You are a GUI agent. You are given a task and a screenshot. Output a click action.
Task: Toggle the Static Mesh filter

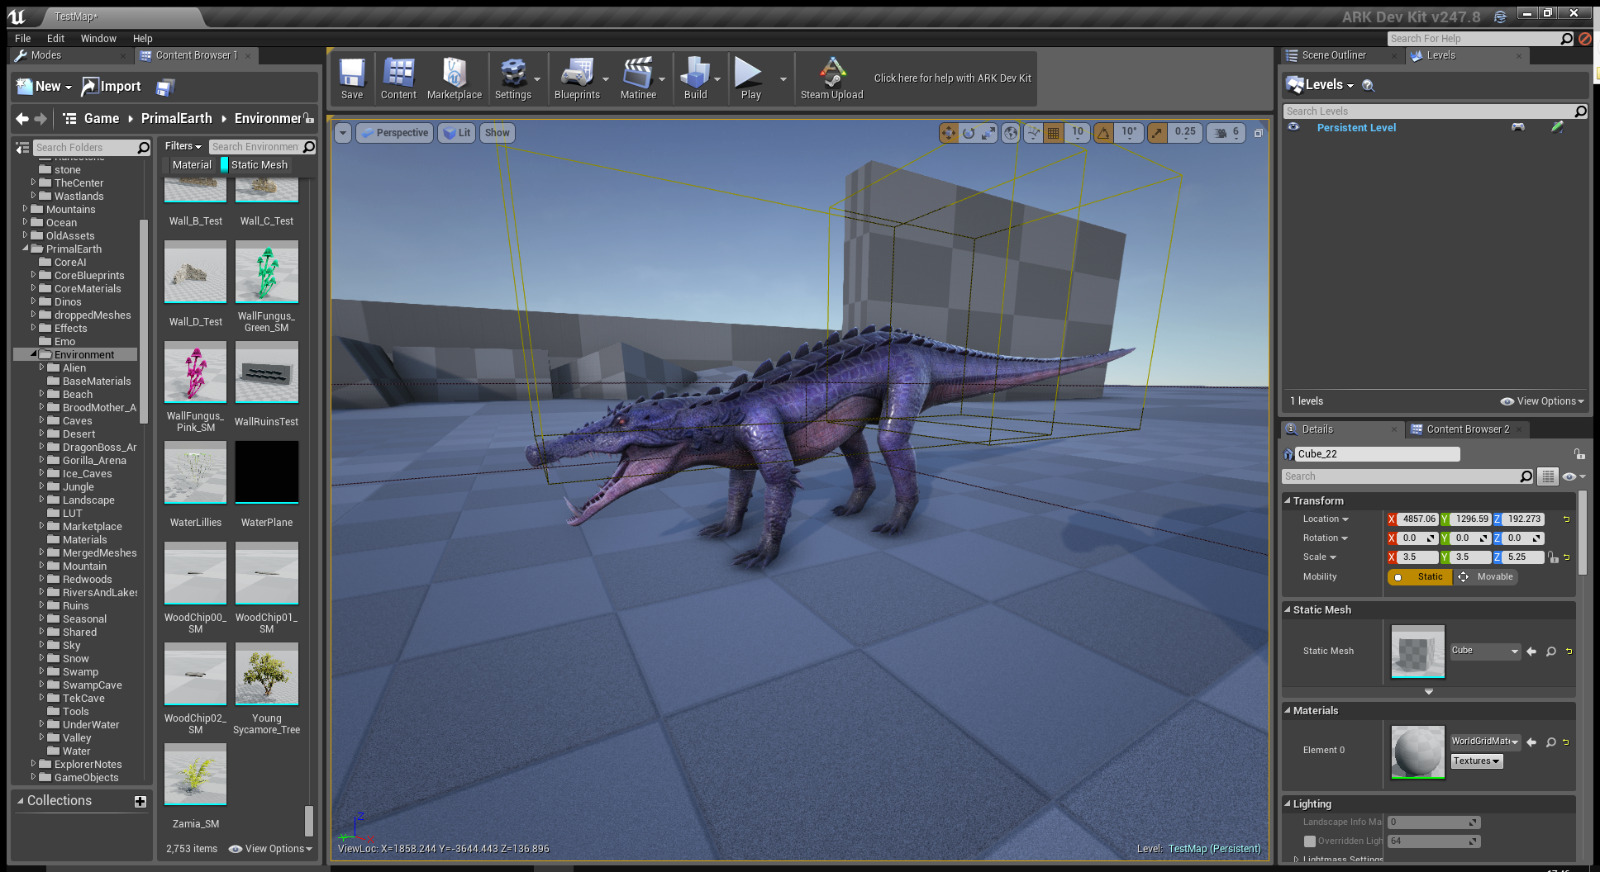click(x=255, y=165)
